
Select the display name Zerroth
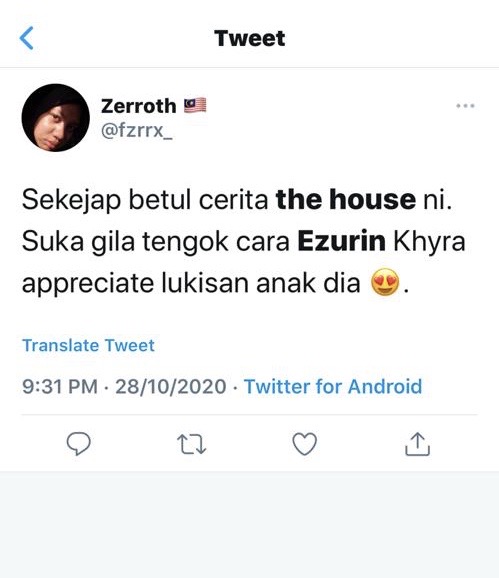click(x=139, y=106)
